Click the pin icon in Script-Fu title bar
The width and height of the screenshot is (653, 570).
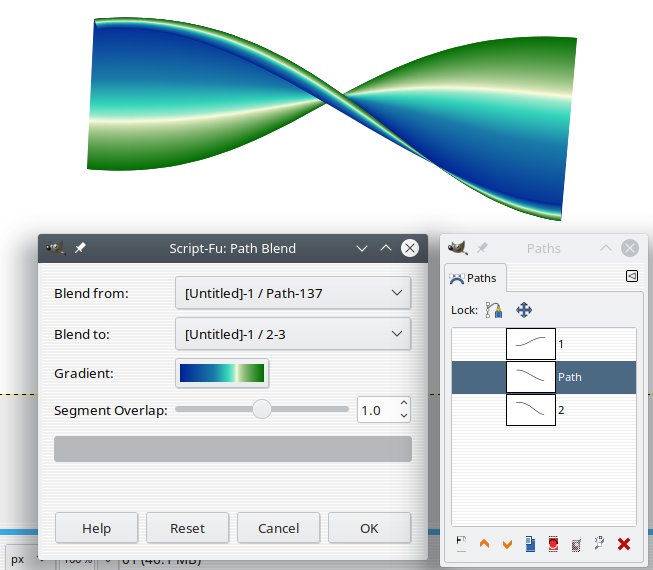click(80, 248)
